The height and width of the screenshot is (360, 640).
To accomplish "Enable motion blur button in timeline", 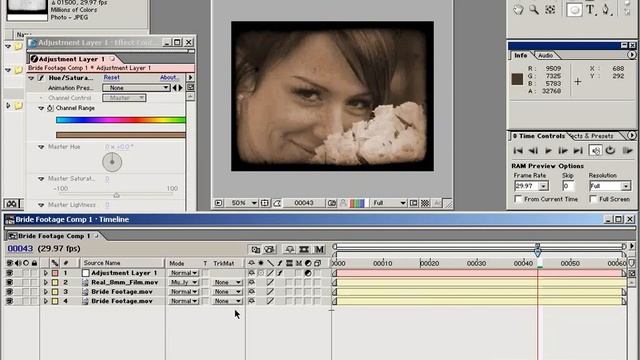I will click(x=319, y=249).
